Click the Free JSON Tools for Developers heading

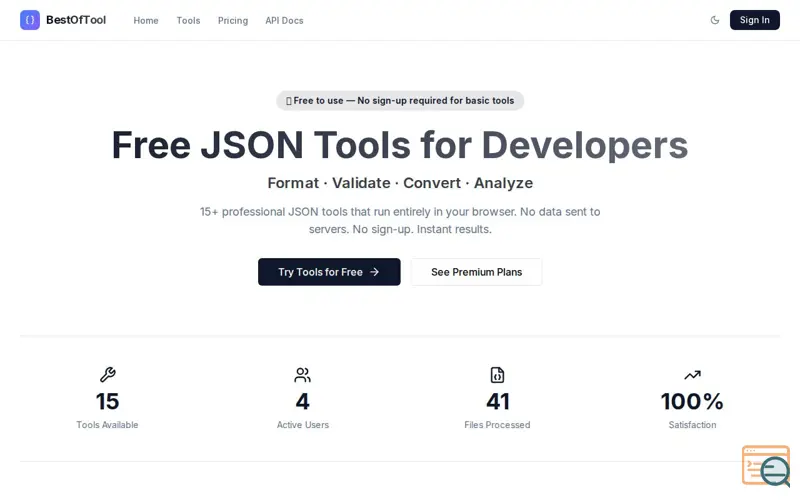tap(400, 145)
